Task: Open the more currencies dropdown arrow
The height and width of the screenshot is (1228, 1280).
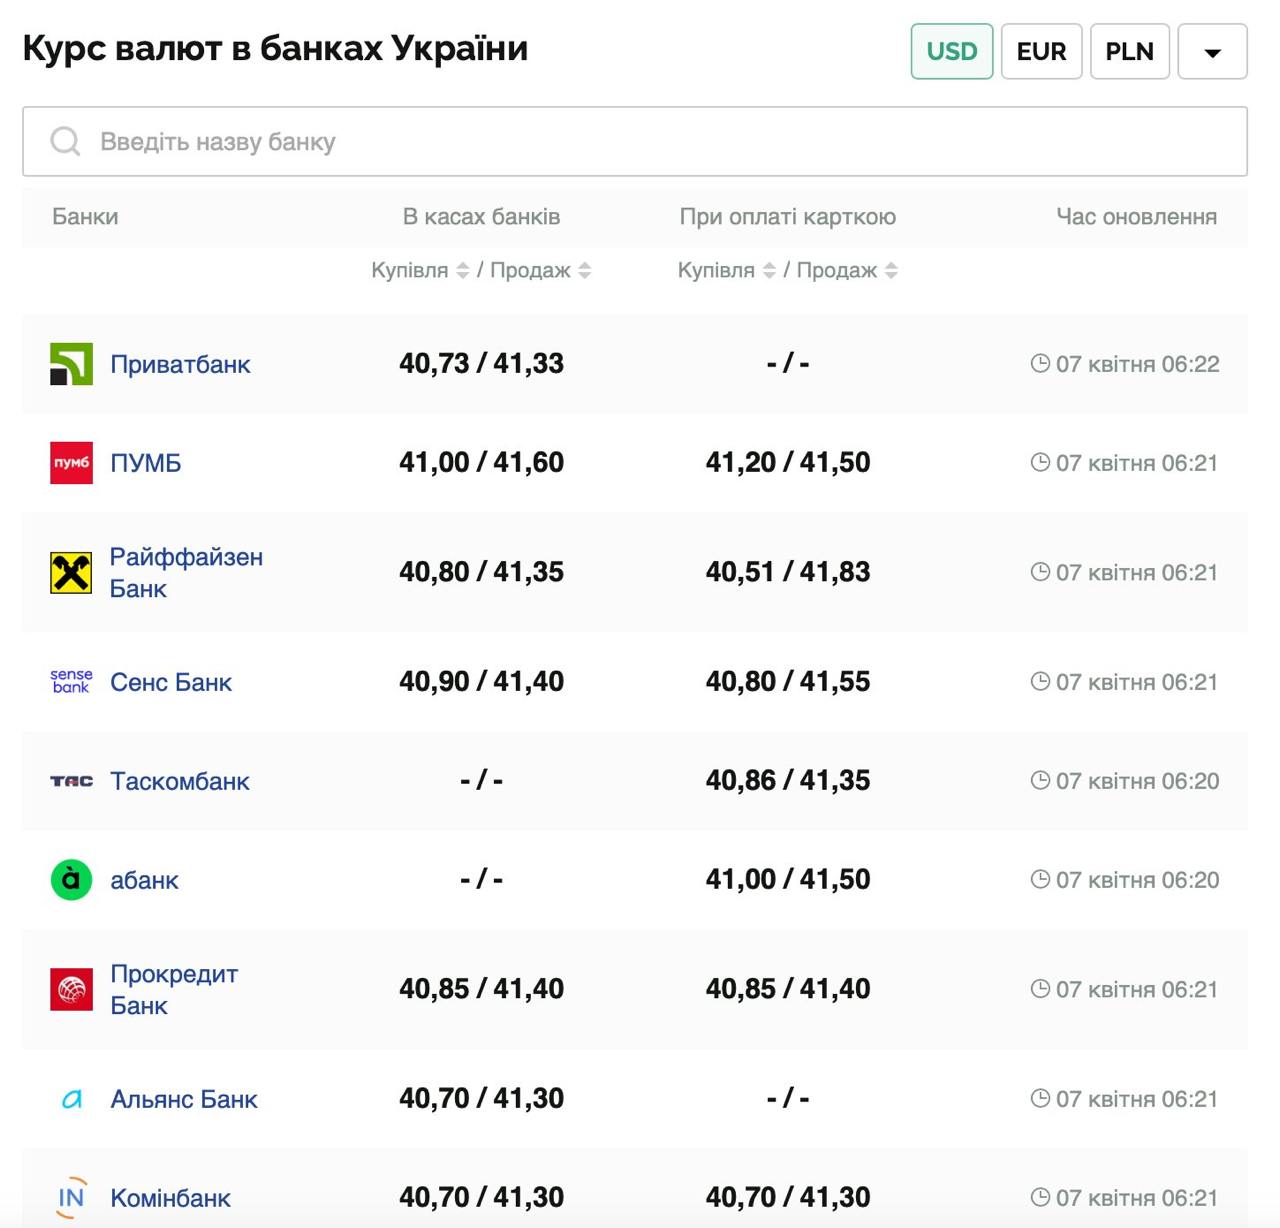Action: pyautogui.click(x=1212, y=51)
